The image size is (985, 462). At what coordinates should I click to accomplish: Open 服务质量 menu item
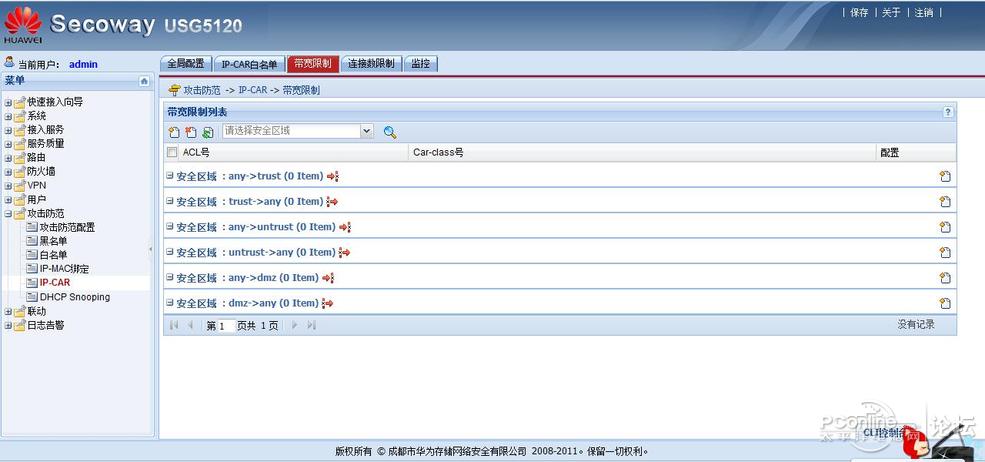tap(45, 144)
